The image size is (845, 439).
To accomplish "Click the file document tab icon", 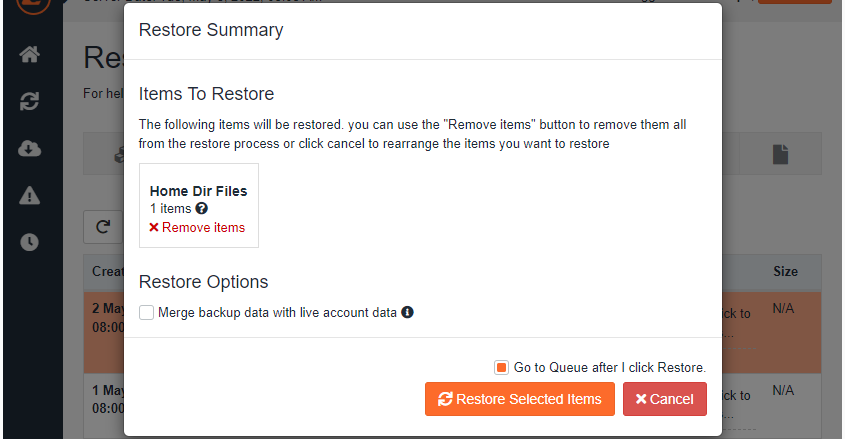I will point(780,155).
